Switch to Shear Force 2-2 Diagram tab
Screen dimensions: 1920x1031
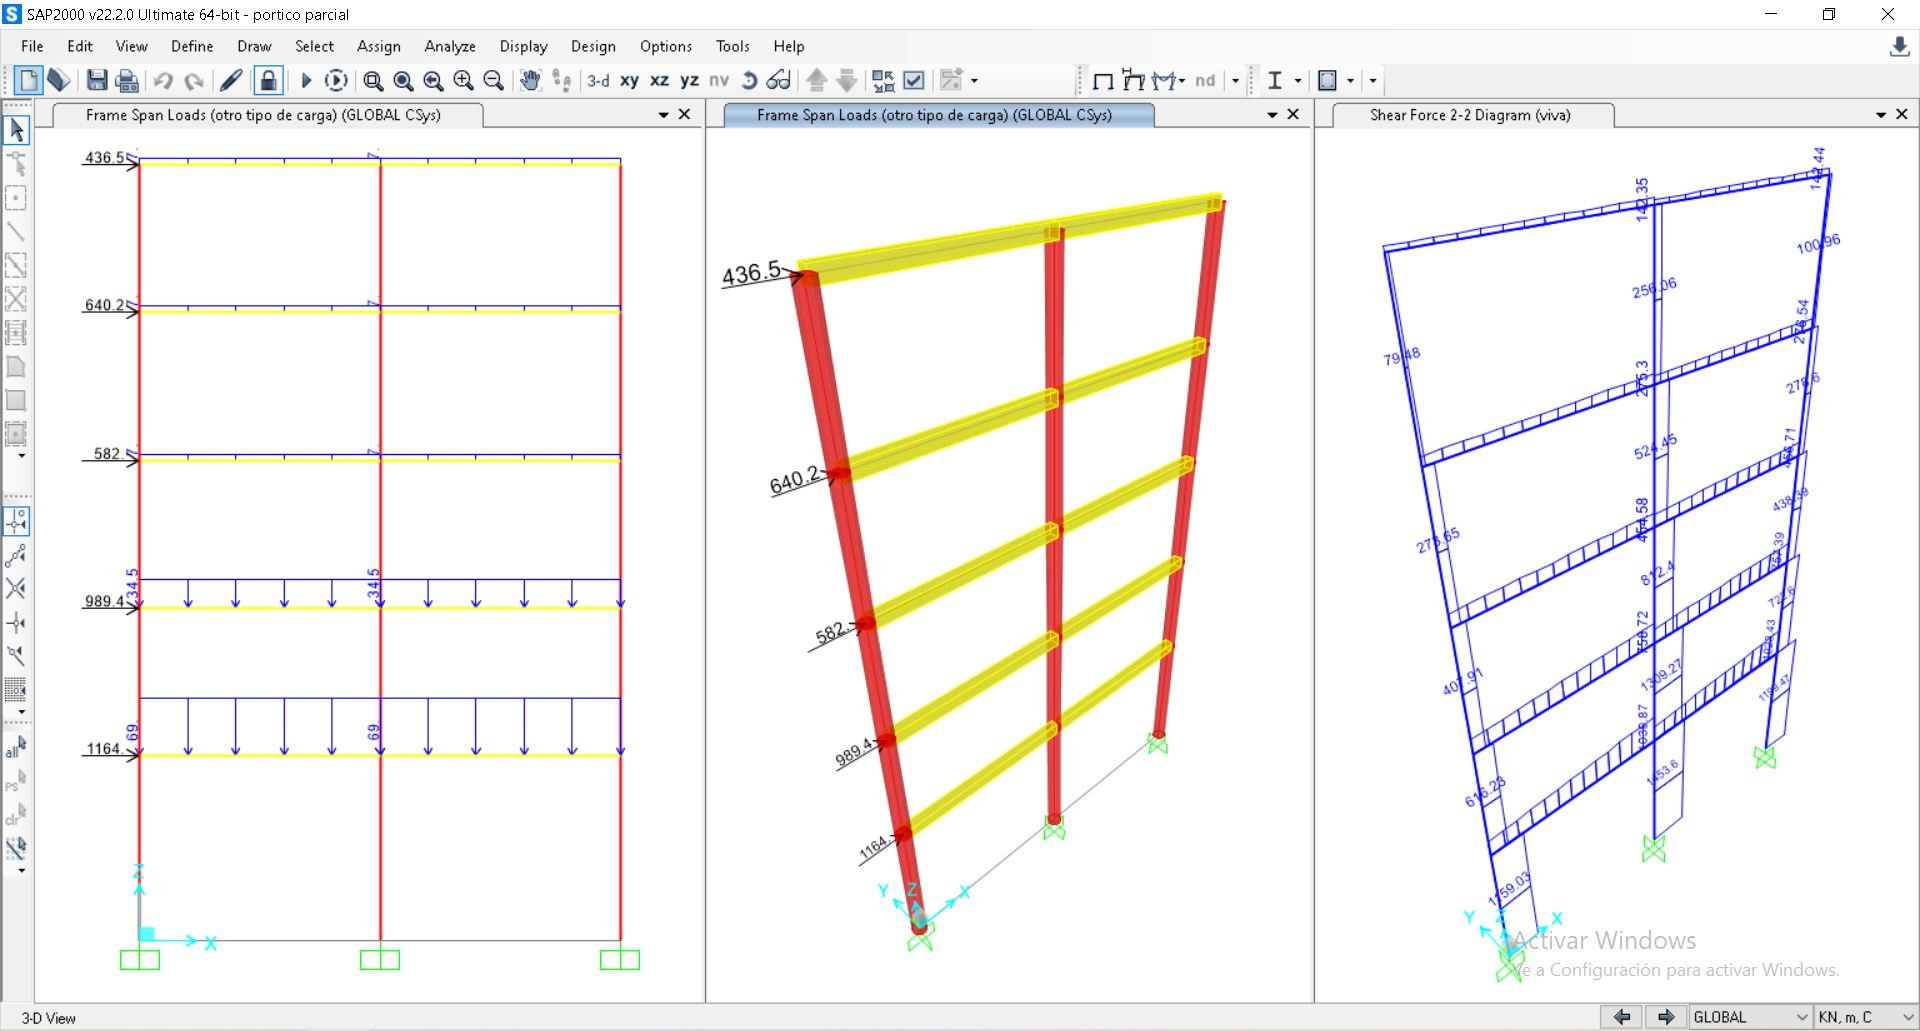click(1469, 115)
